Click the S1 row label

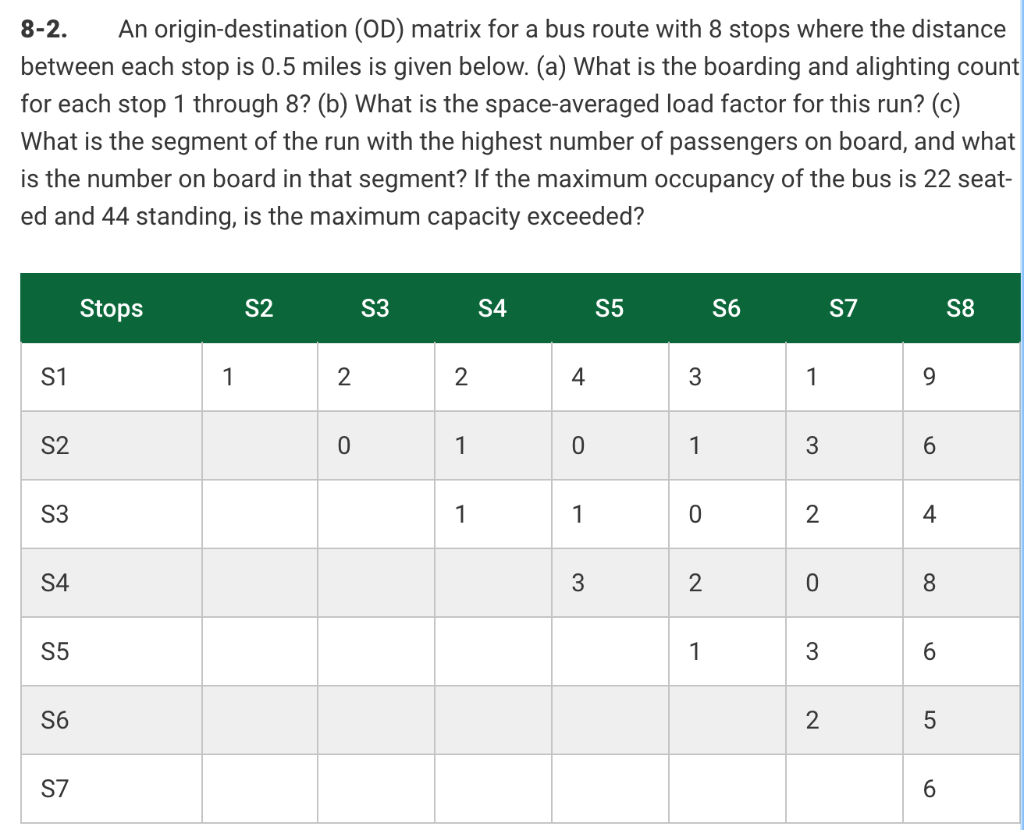coord(111,377)
